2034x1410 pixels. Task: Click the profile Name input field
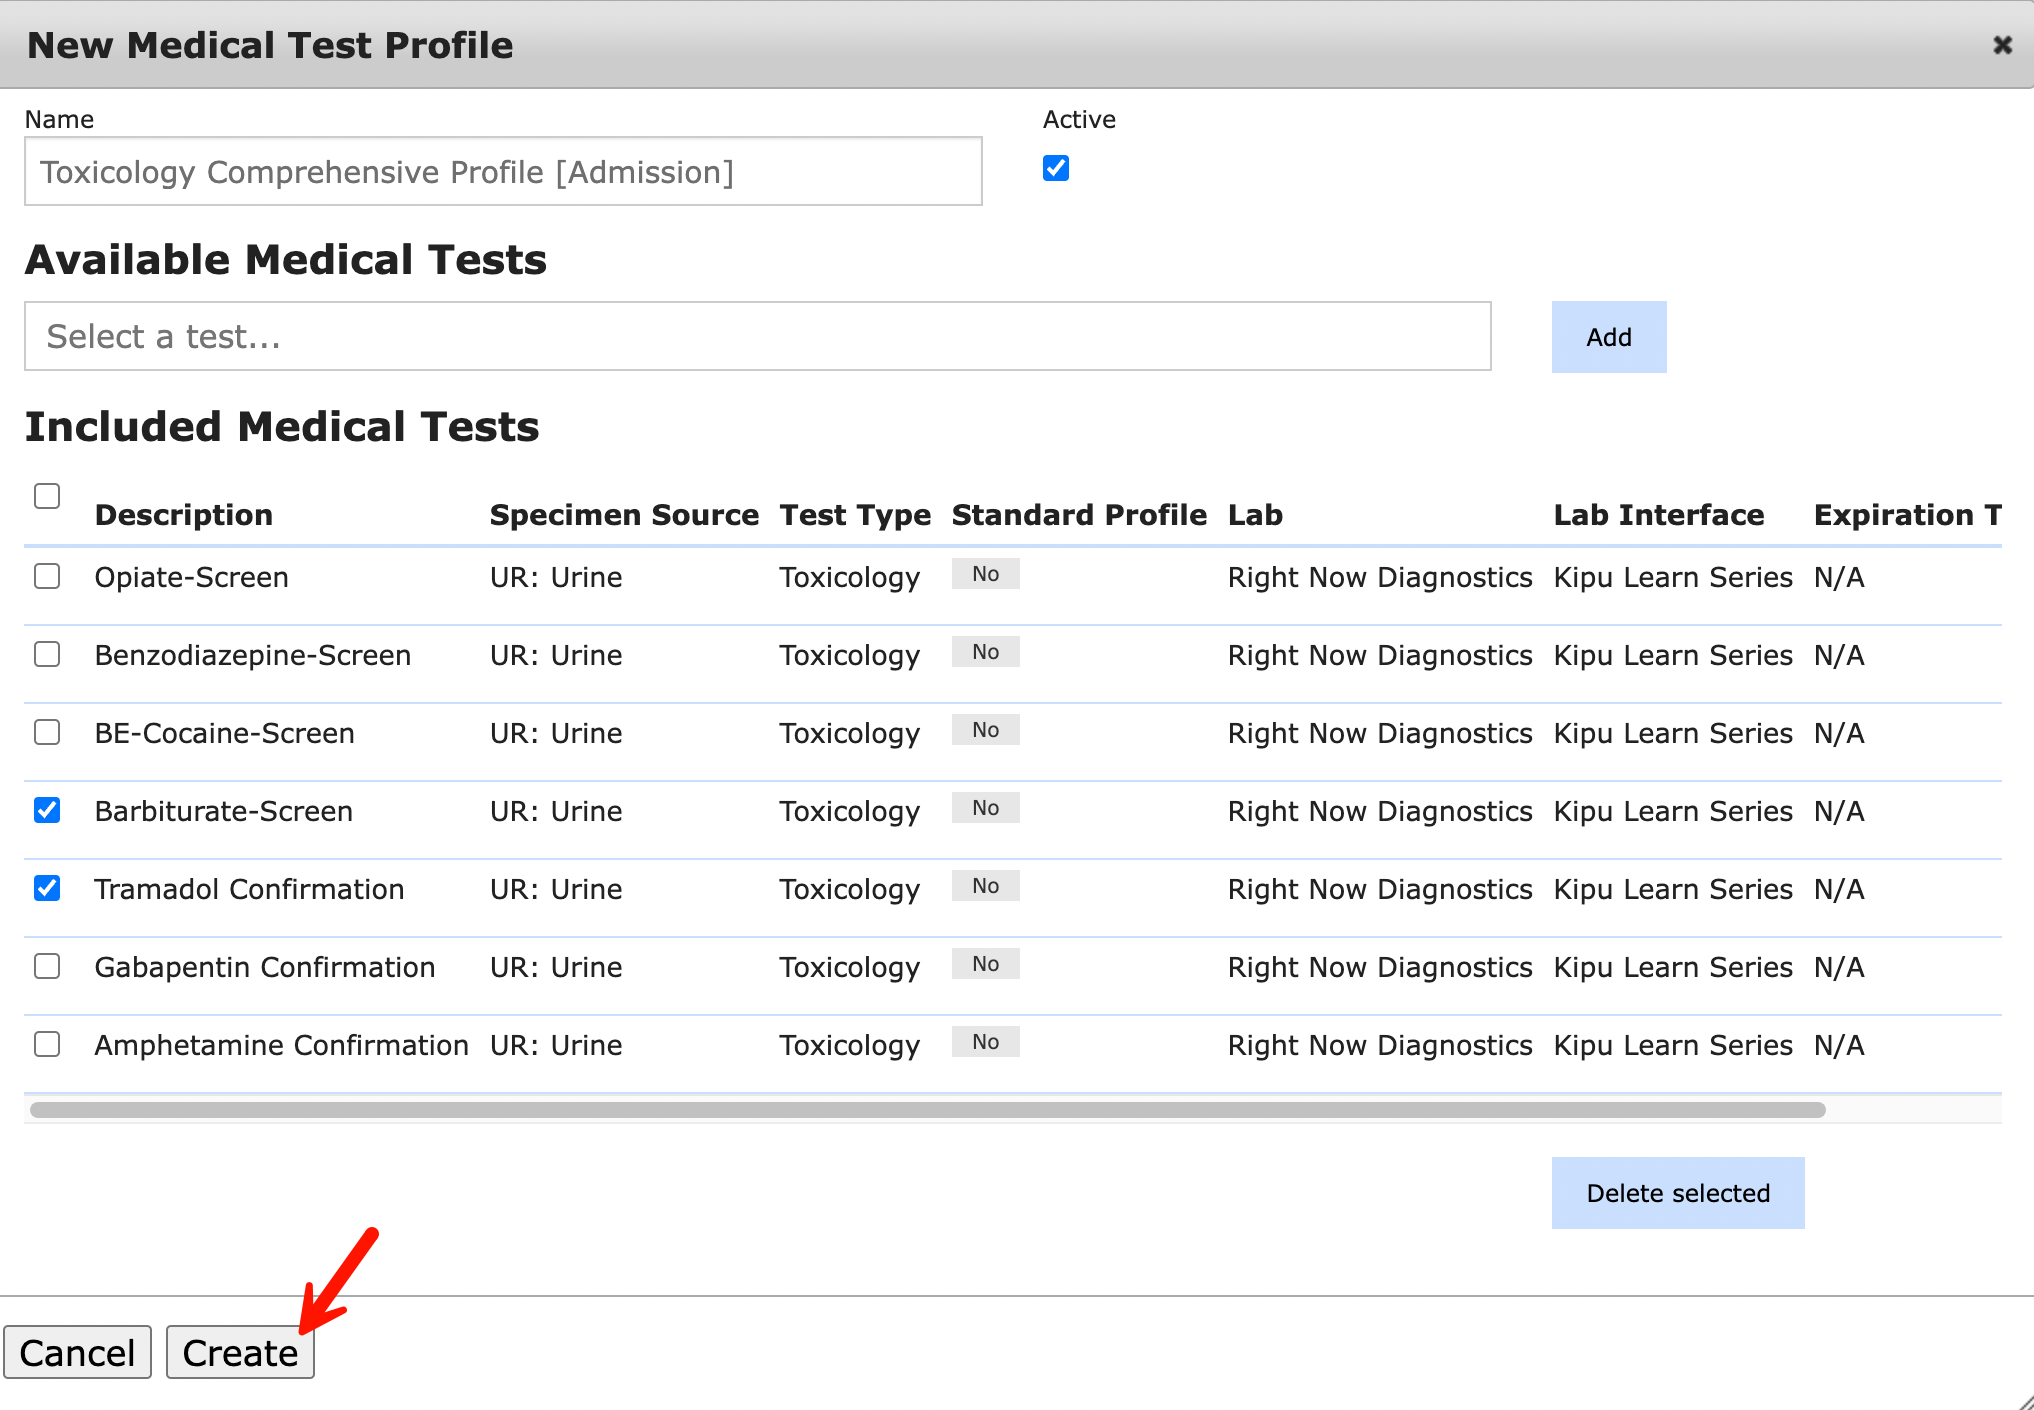coord(503,172)
